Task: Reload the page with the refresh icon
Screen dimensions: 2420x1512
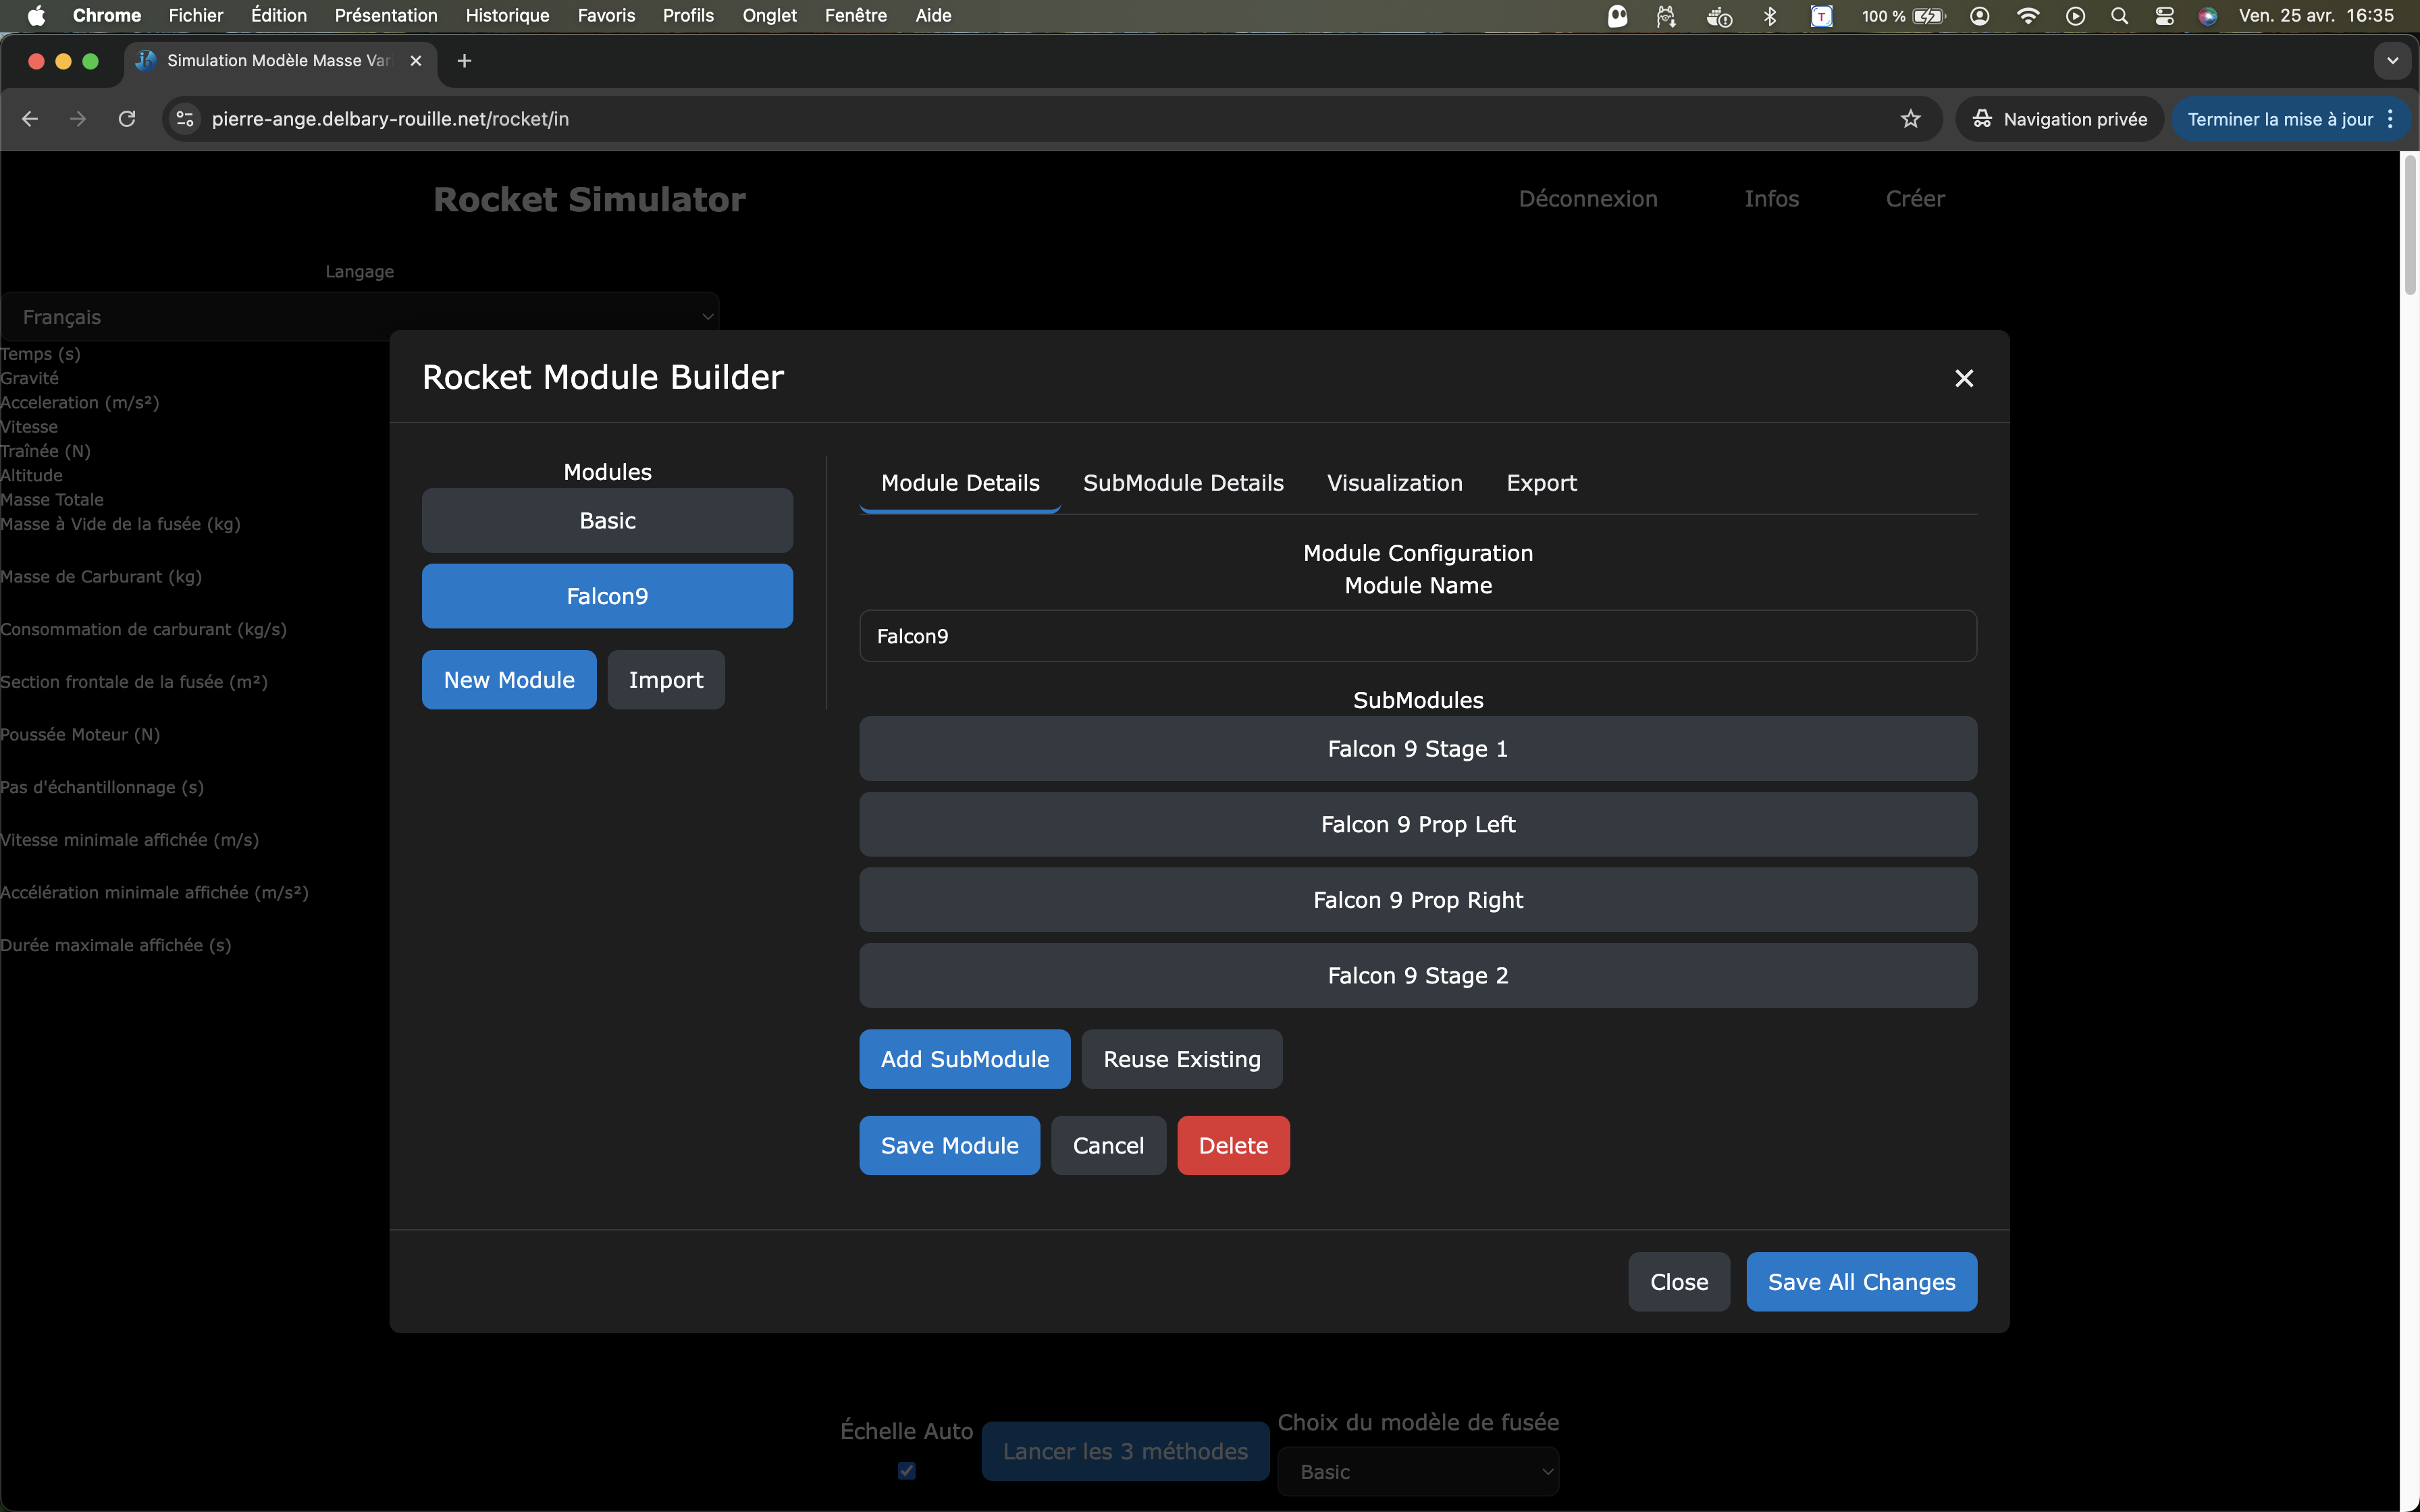Action: pyautogui.click(x=127, y=119)
